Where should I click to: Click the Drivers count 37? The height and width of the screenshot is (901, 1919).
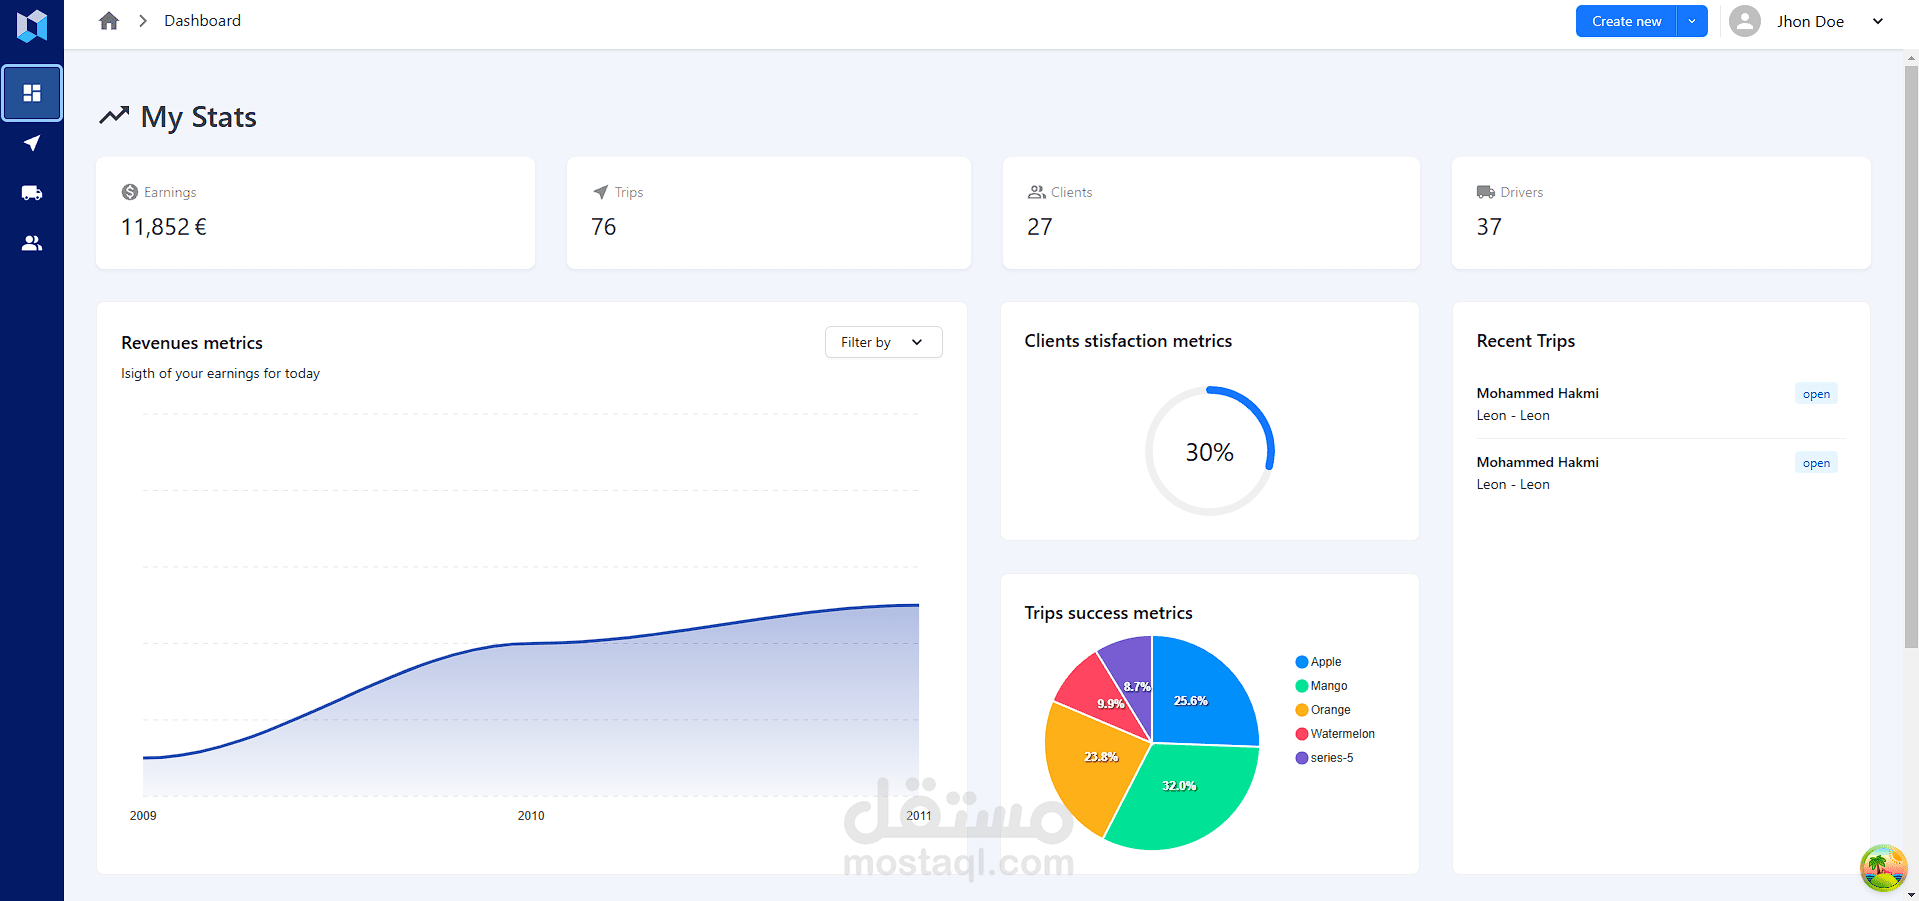point(1489,227)
